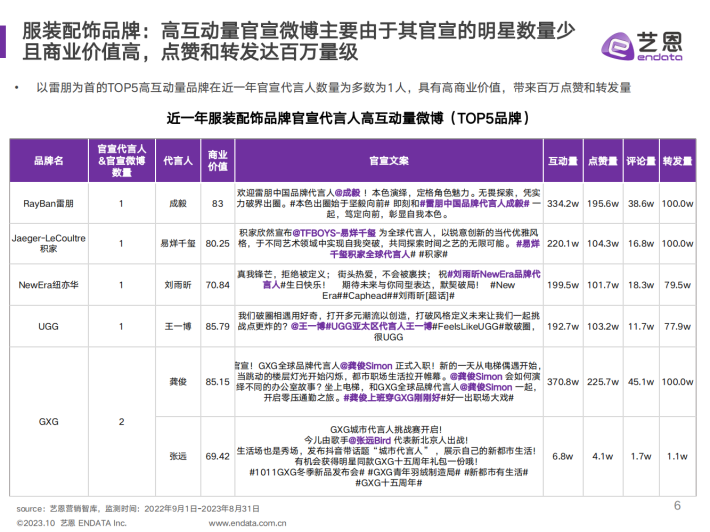
Task: Select the 品牌名 column header
Action: tap(49, 161)
